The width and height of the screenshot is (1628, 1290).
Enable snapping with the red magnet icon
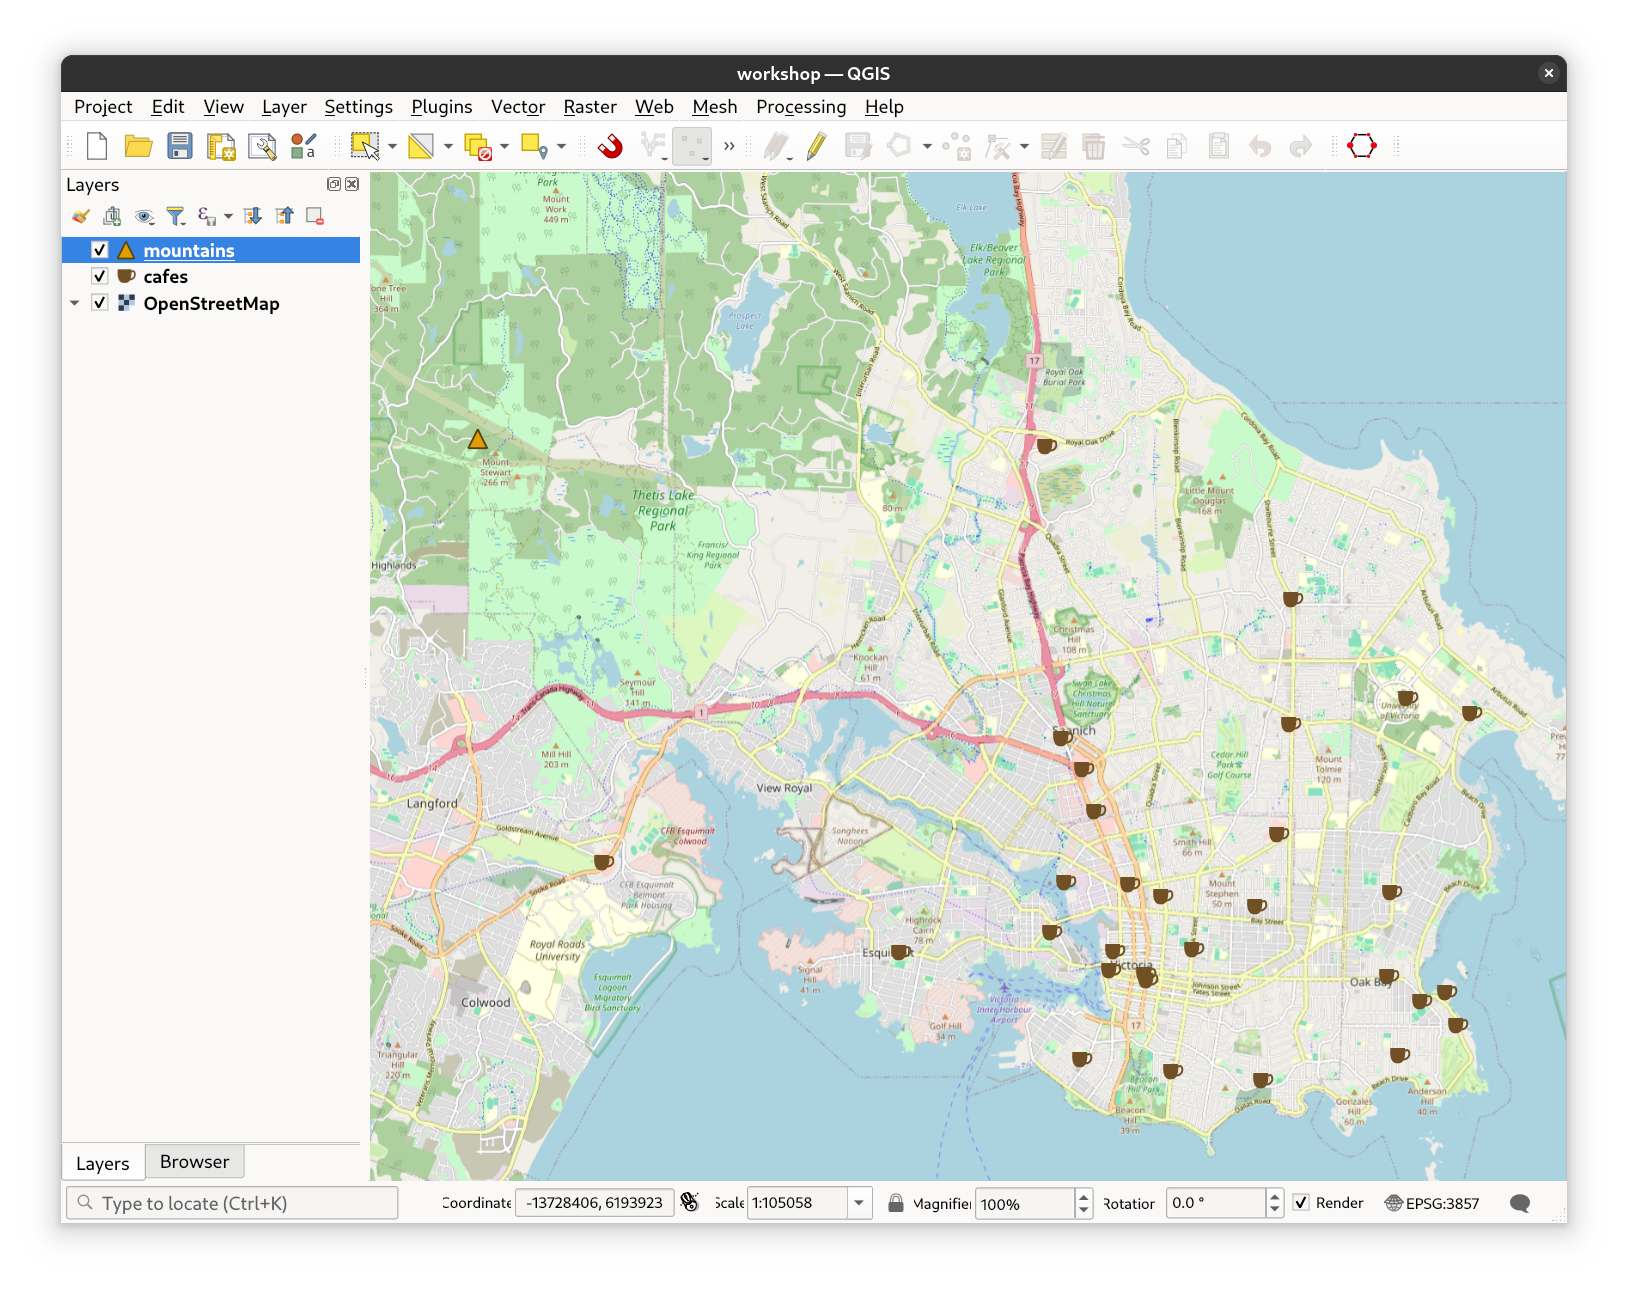pos(610,147)
